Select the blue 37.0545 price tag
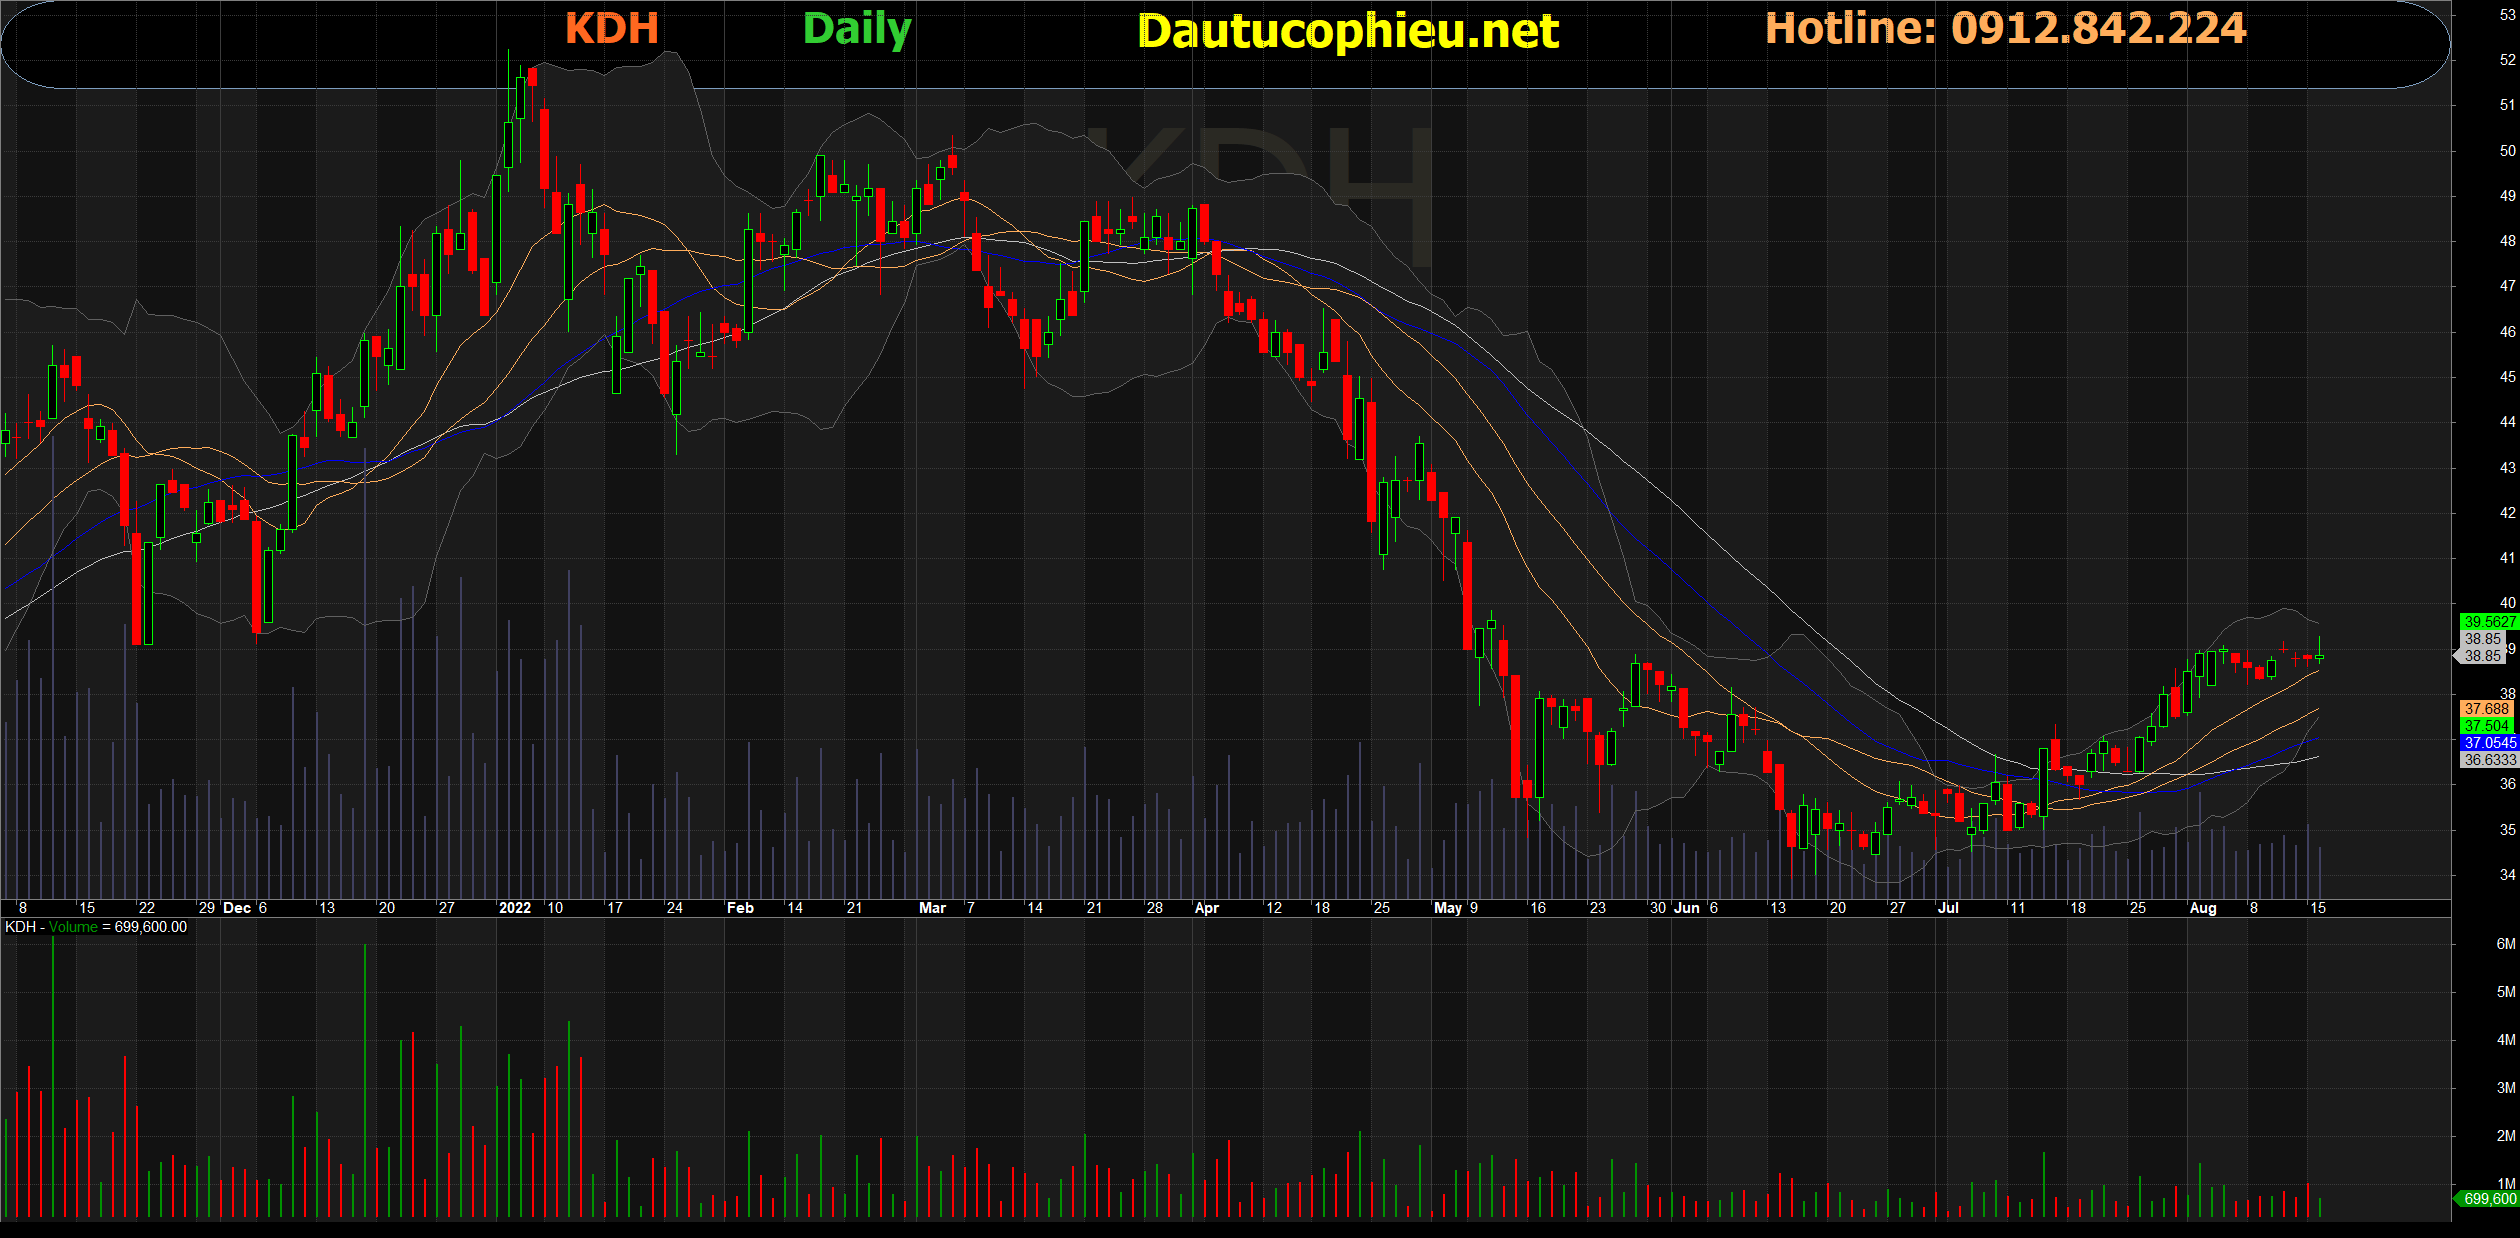Image resolution: width=2520 pixels, height=1238 pixels. point(2489,743)
